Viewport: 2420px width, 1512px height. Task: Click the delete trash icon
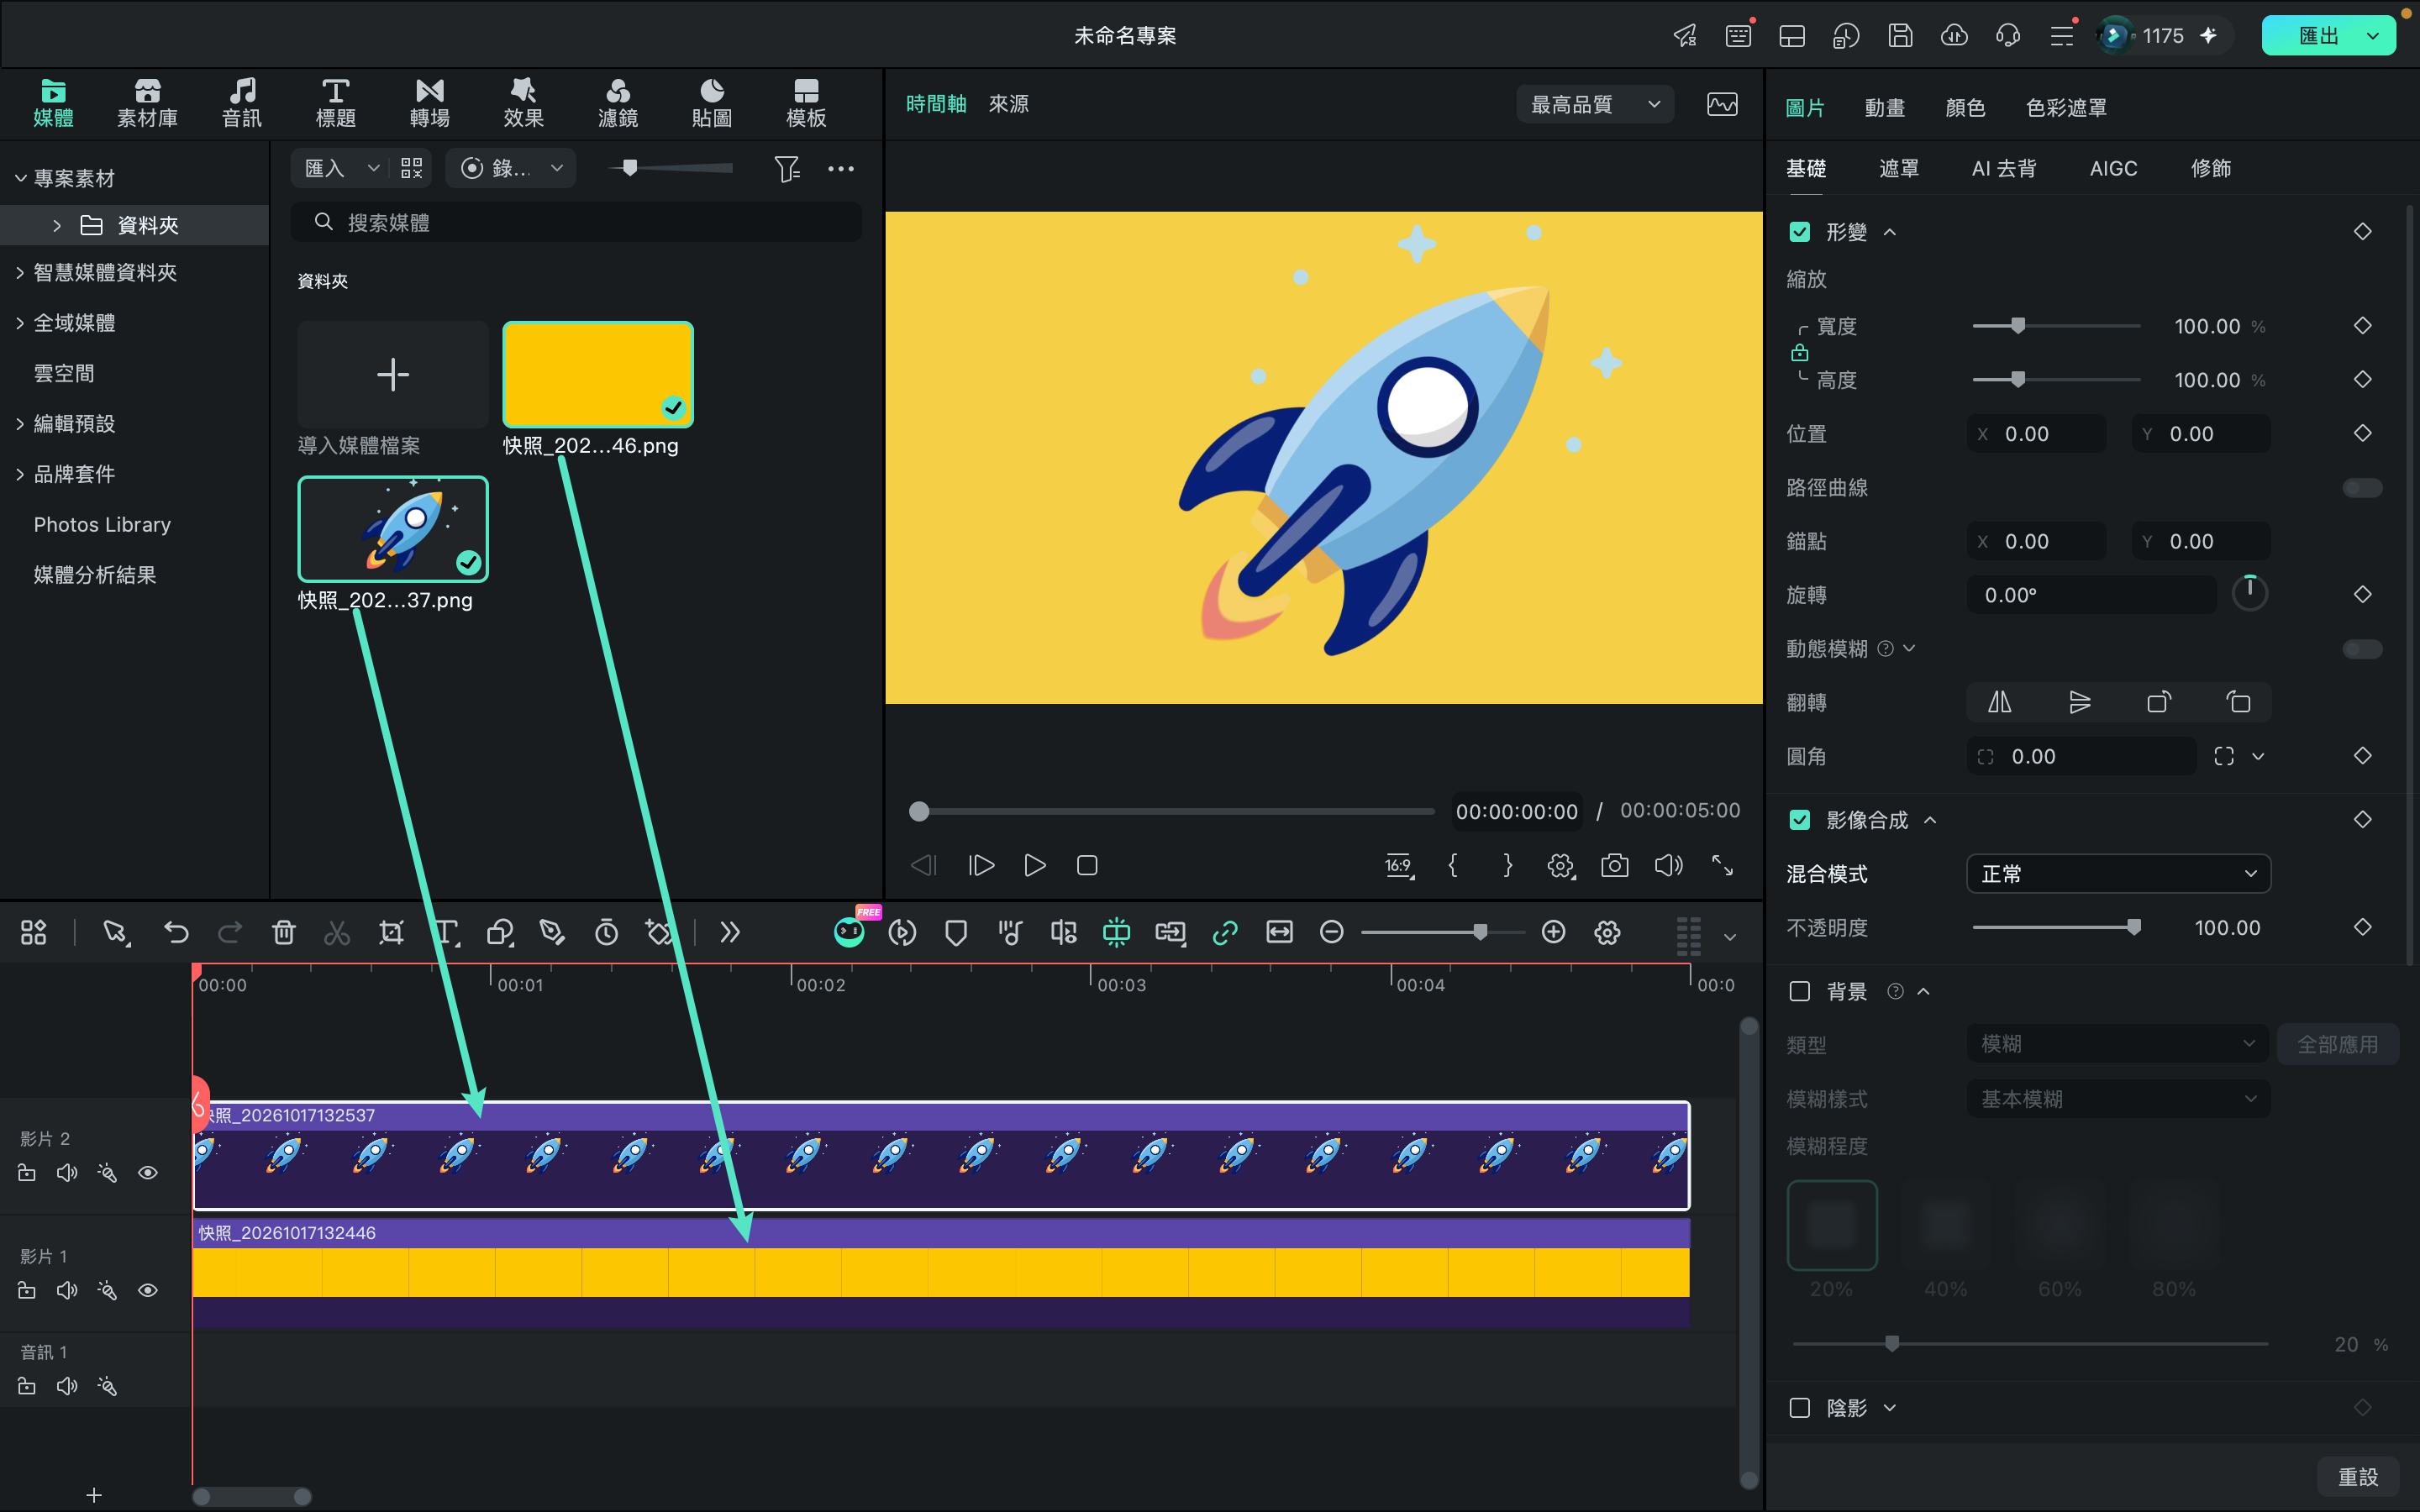tap(284, 932)
